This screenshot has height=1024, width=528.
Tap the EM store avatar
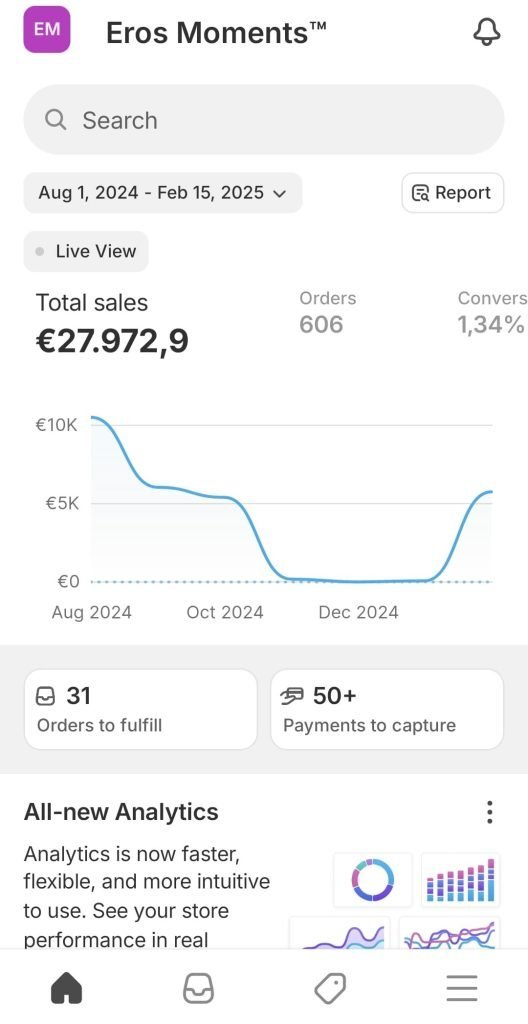pyautogui.click(x=46, y=29)
